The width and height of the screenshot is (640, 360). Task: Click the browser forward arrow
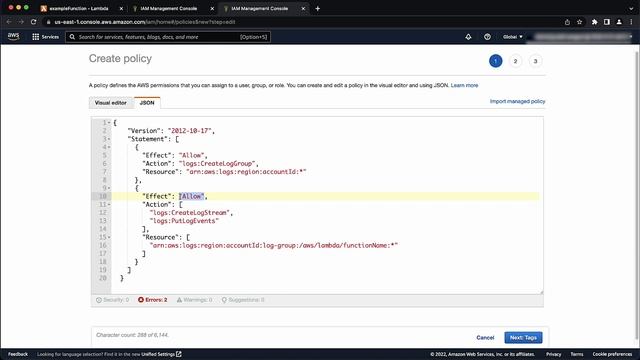coord(21,22)
